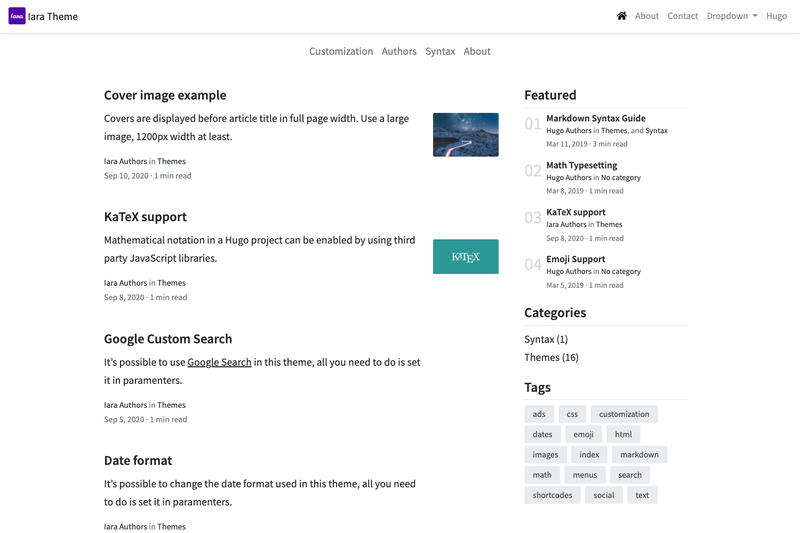Click Iara Authors under Cover image example
Viewport: 800px width, 533px height.
125,161
